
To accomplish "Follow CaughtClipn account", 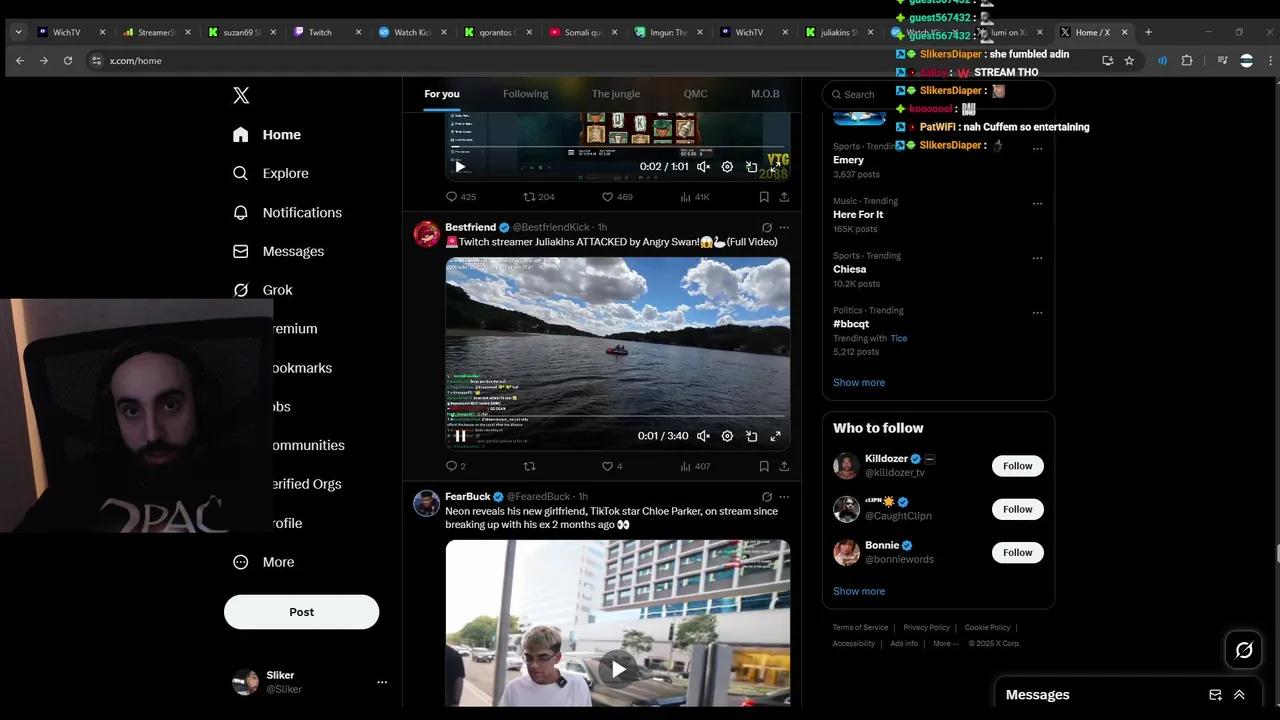I will 1017,509.
